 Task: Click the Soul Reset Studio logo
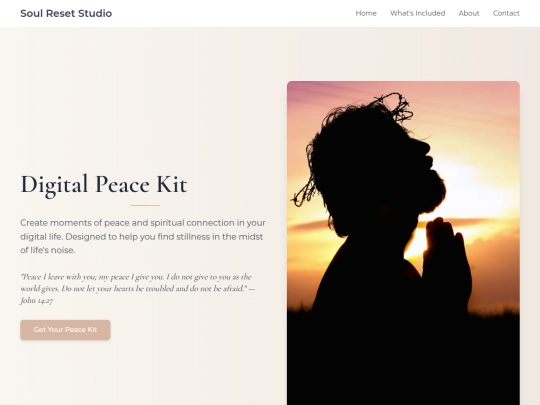tap(66, 13)
